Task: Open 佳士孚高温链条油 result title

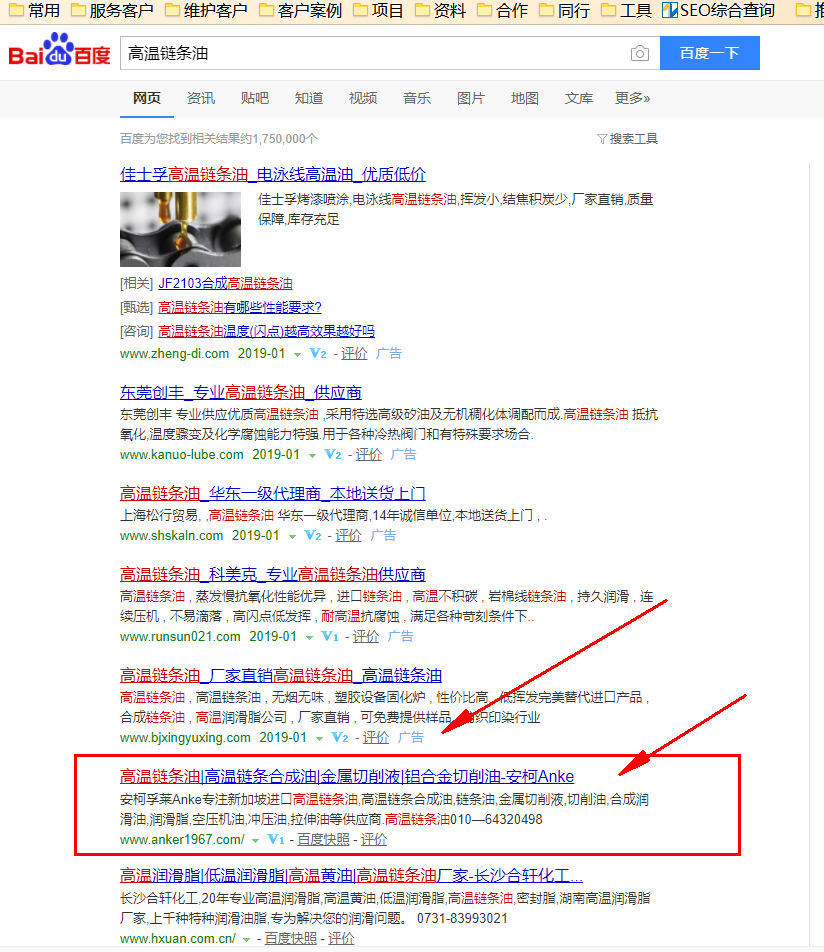Action: pos(273,175)
